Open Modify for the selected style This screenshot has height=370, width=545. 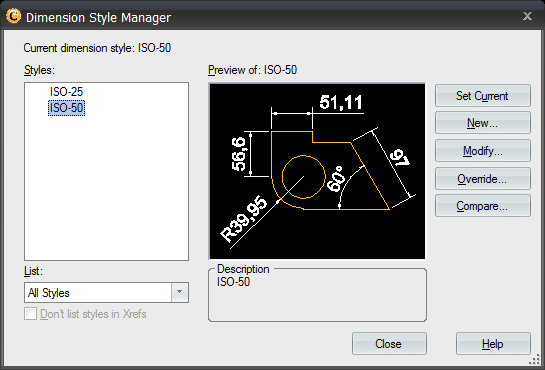(483, 151)
